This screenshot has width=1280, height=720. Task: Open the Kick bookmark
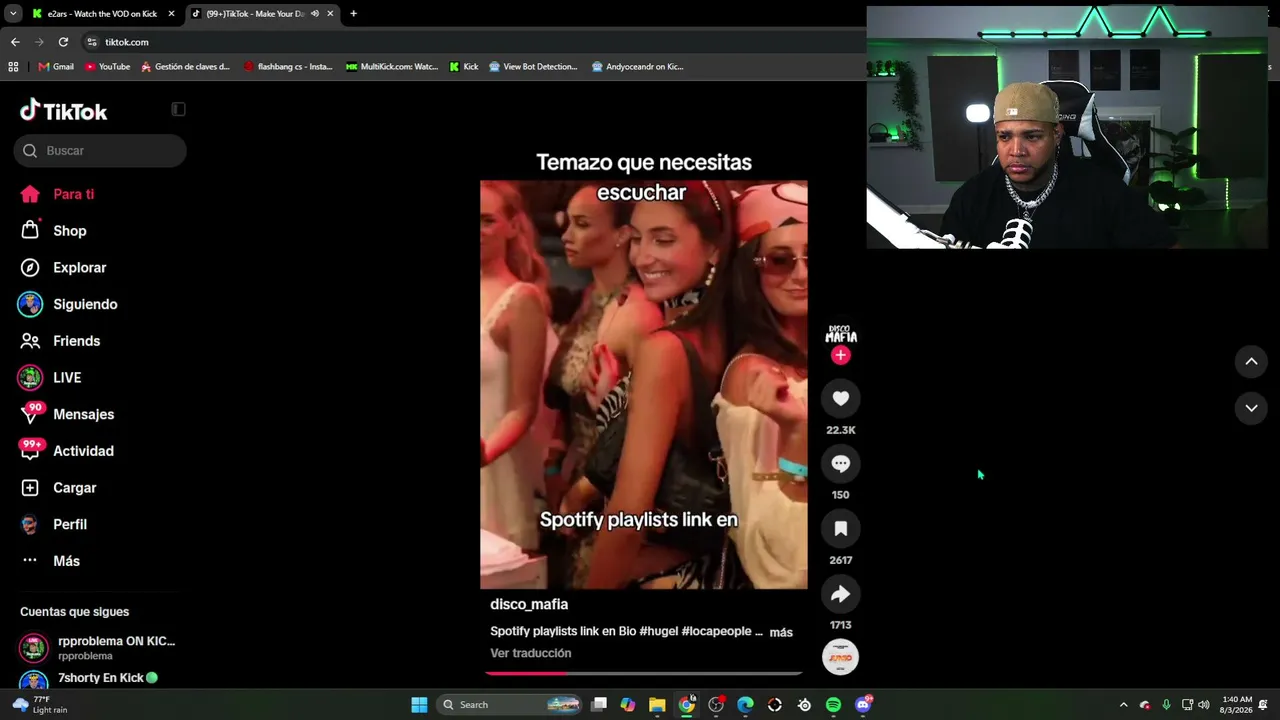tap(464, 67)
